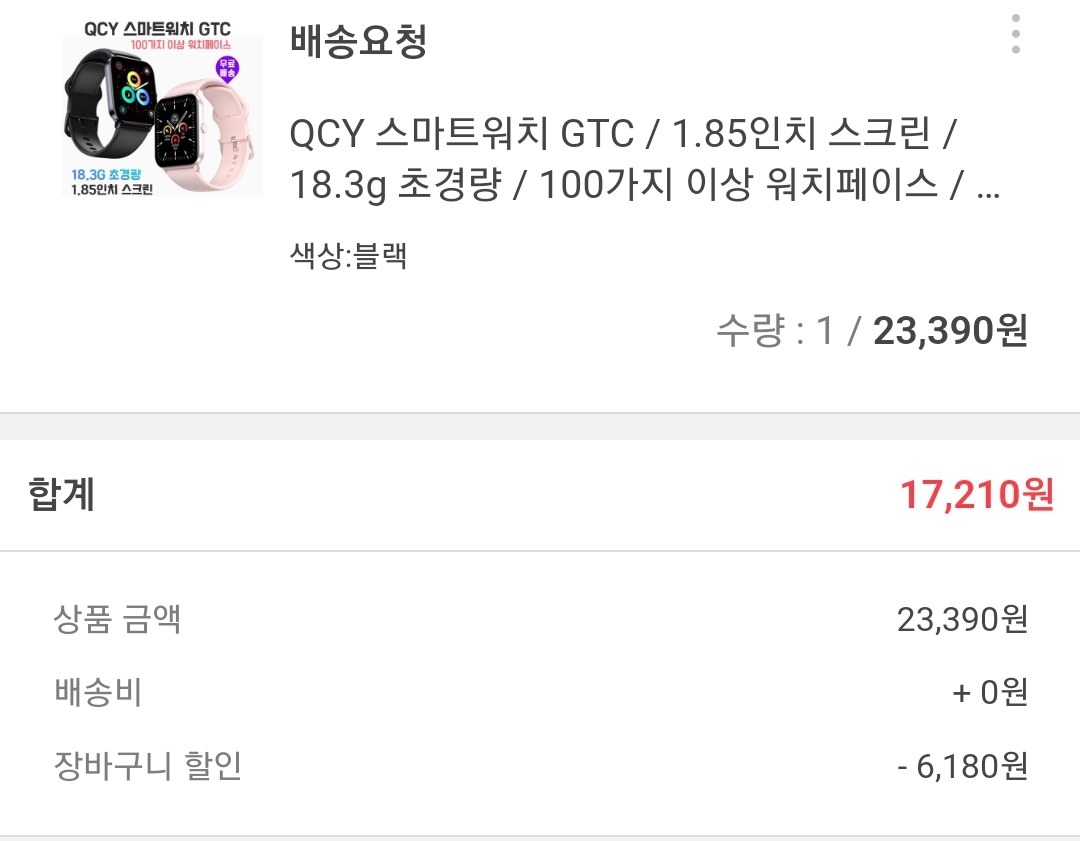The width and height of the screenshot is (1080, 841).
Task: Select the 상품 금액 row label
Action: [x=117, y=619]
